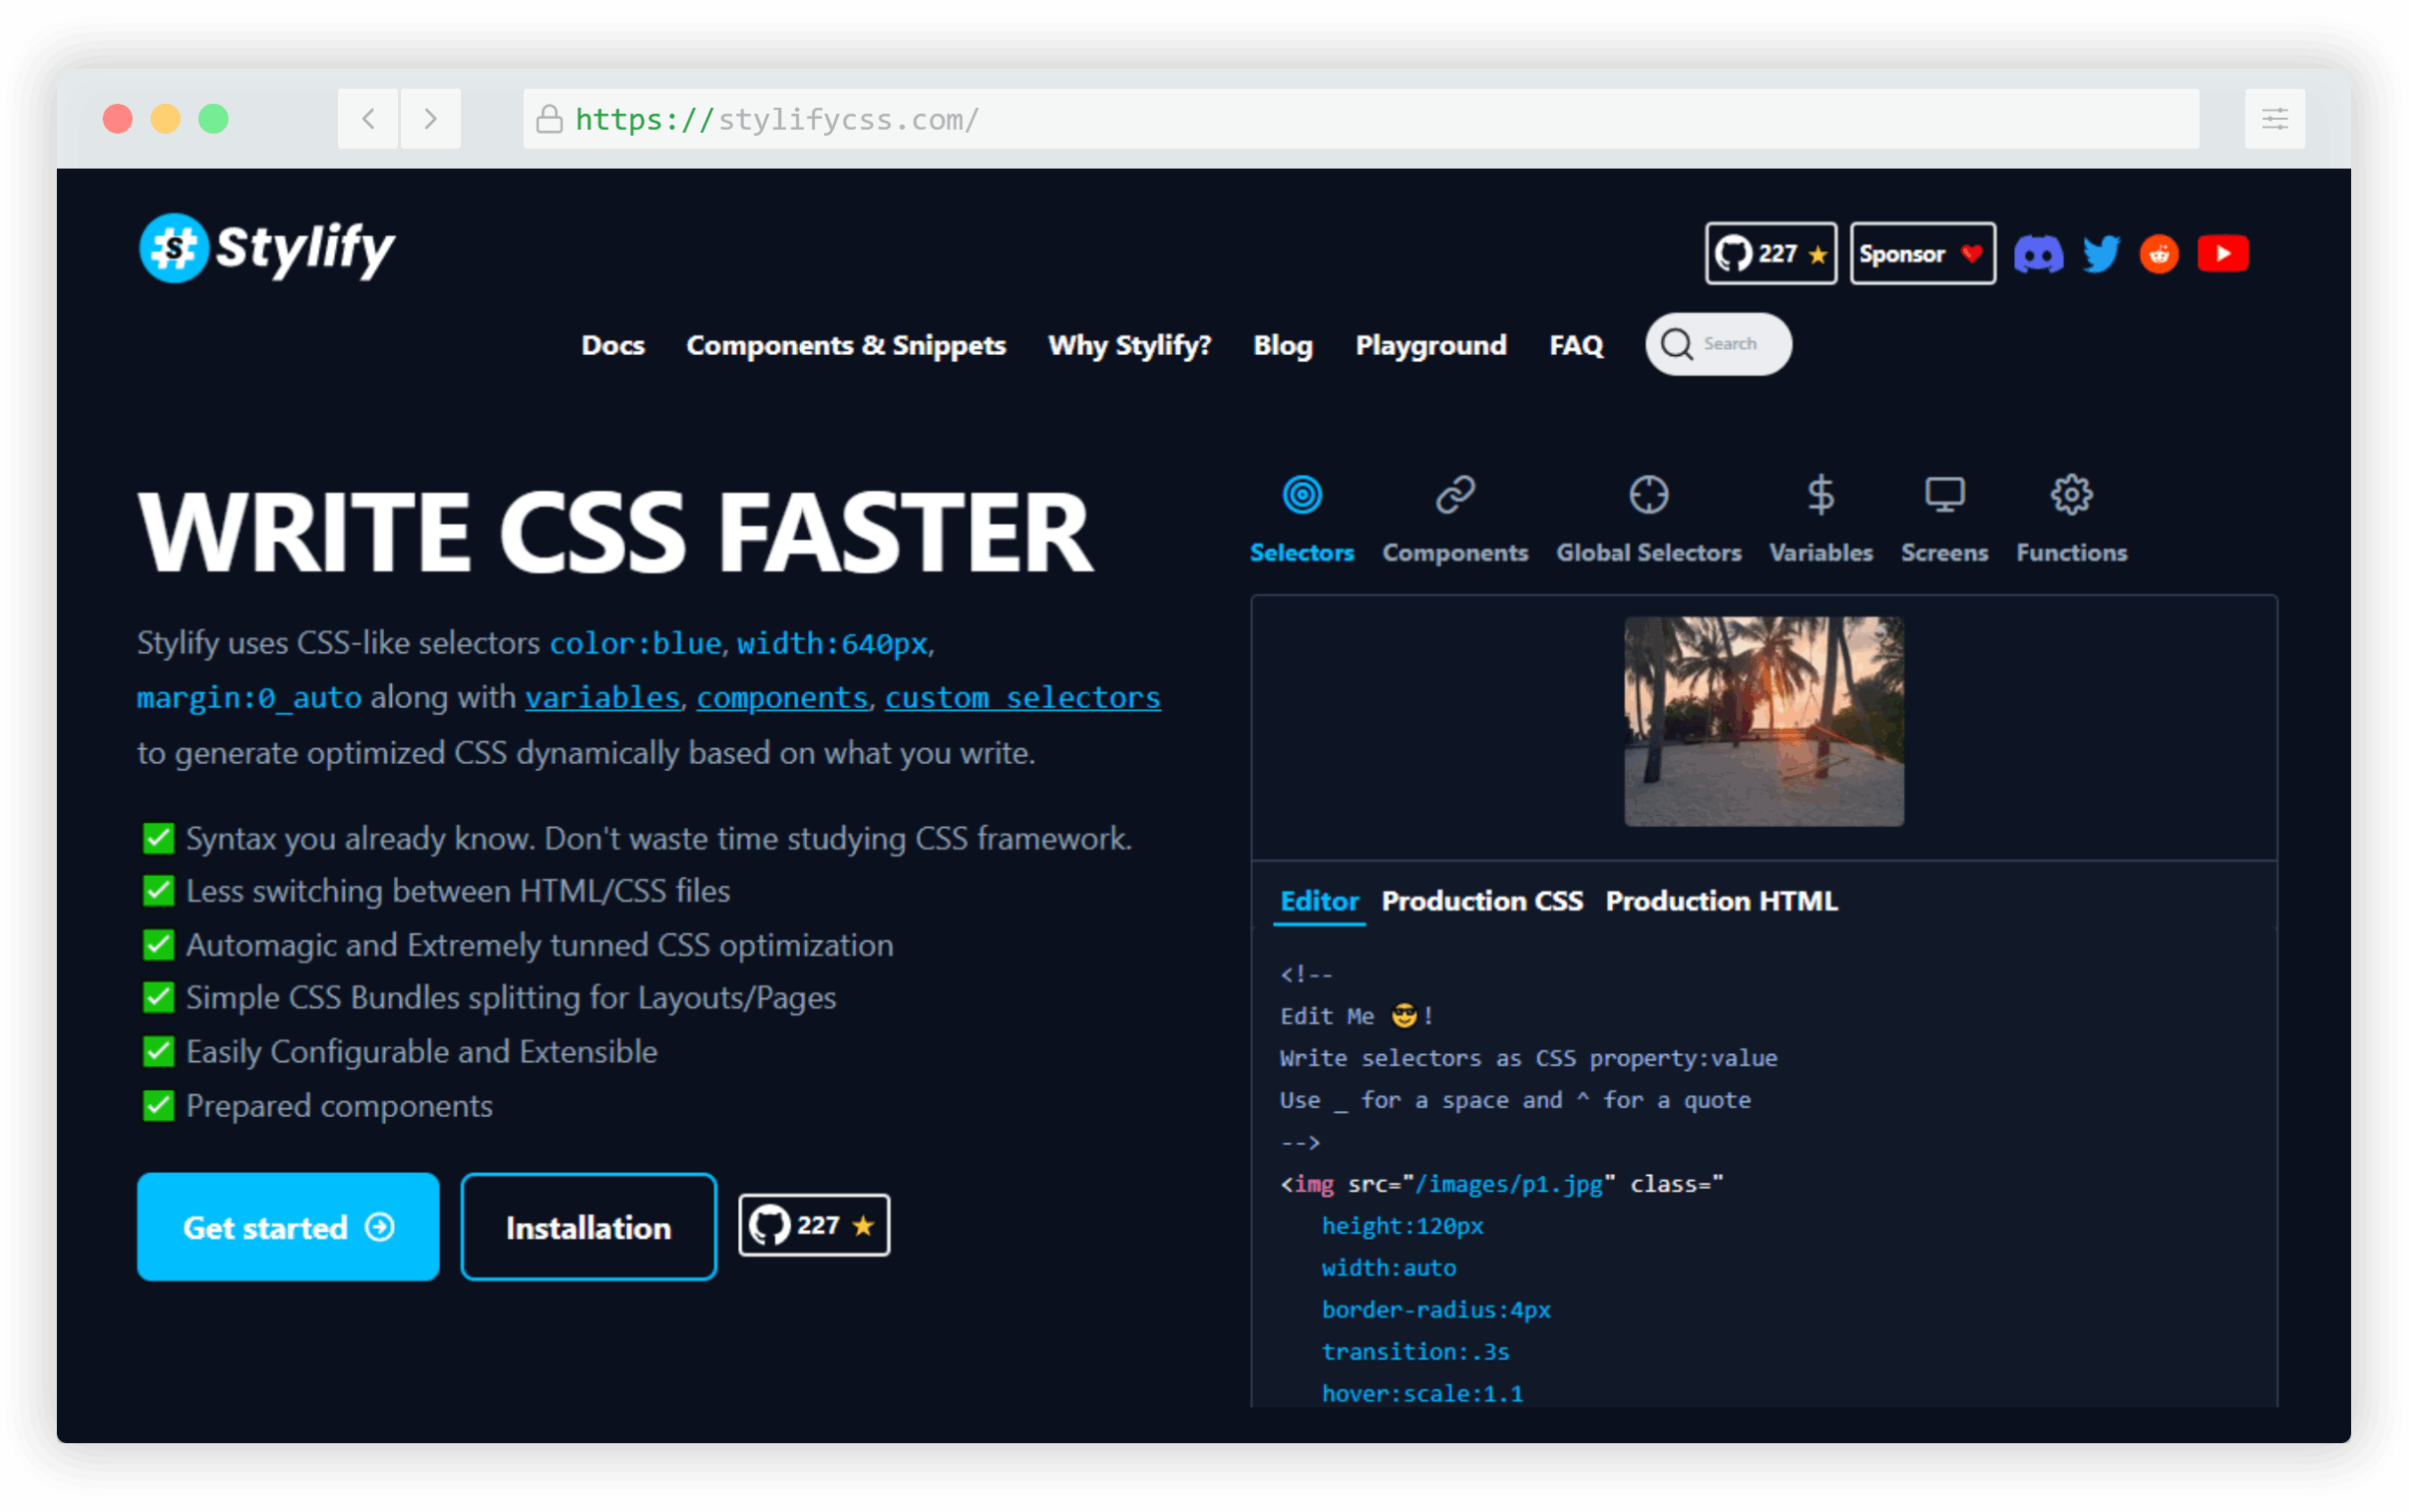Select the Global Selectors crosshair icon
Image resolution: width=2409 pixels, height=1512 pixels.
tap(1648, 495)
